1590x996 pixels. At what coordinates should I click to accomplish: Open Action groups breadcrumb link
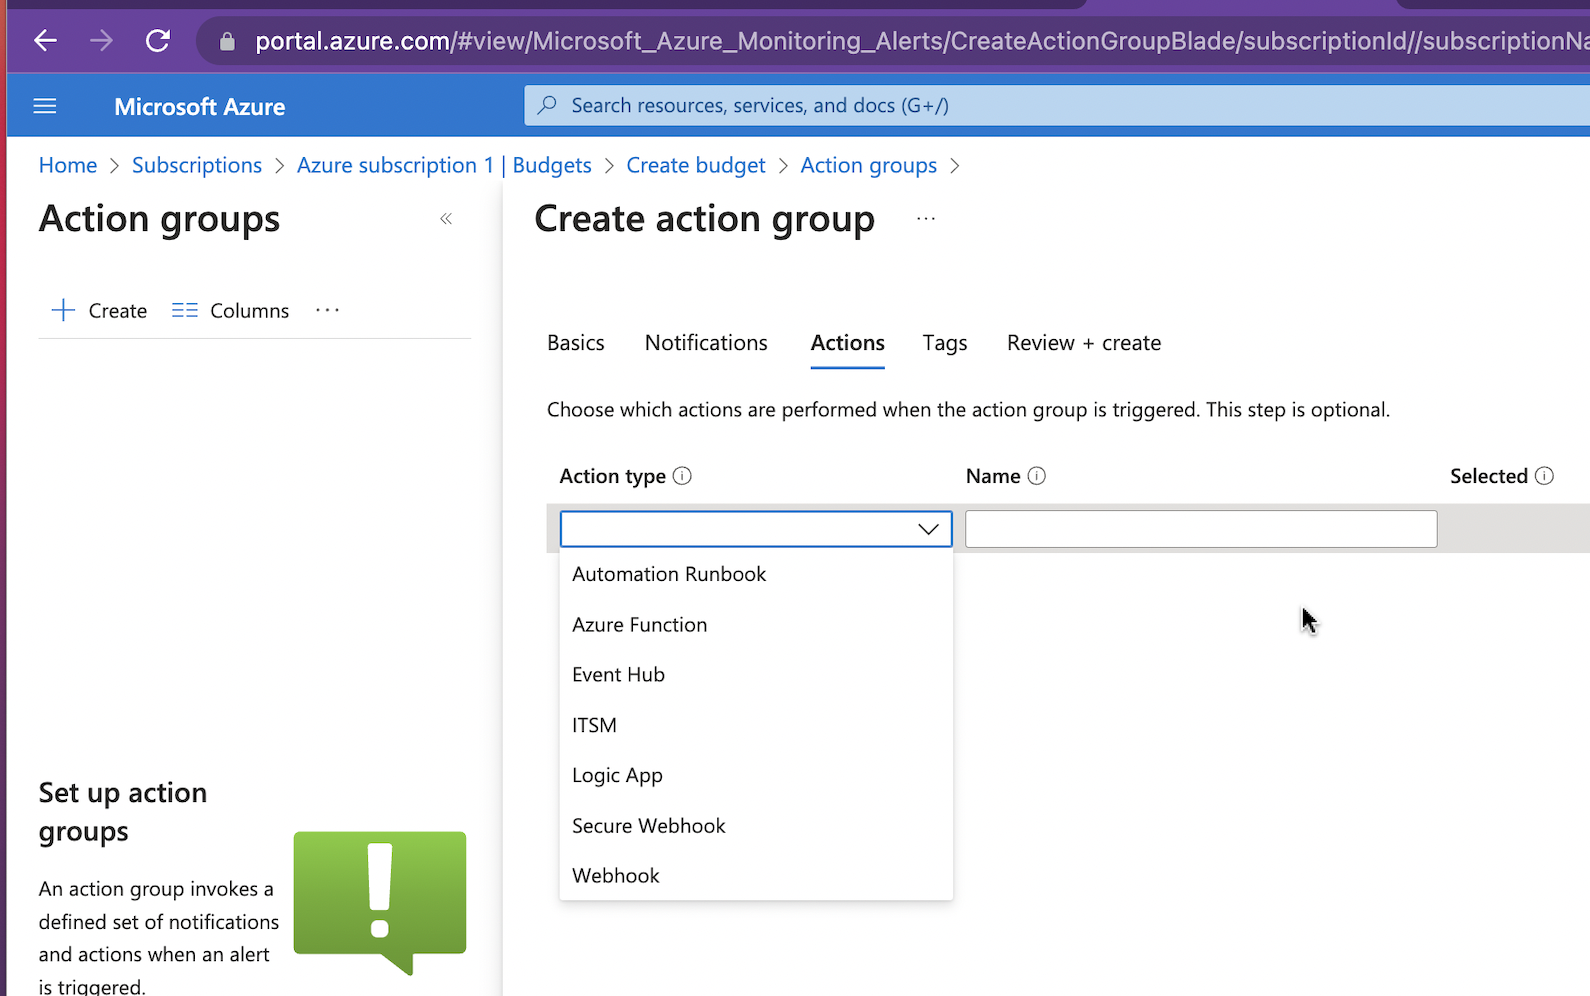pos(869,165)
